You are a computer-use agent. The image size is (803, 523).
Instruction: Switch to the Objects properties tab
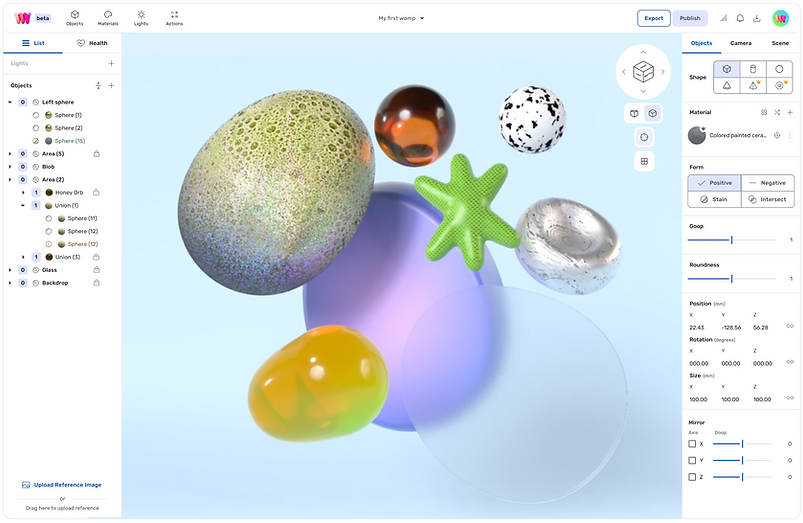coord(701,43)
